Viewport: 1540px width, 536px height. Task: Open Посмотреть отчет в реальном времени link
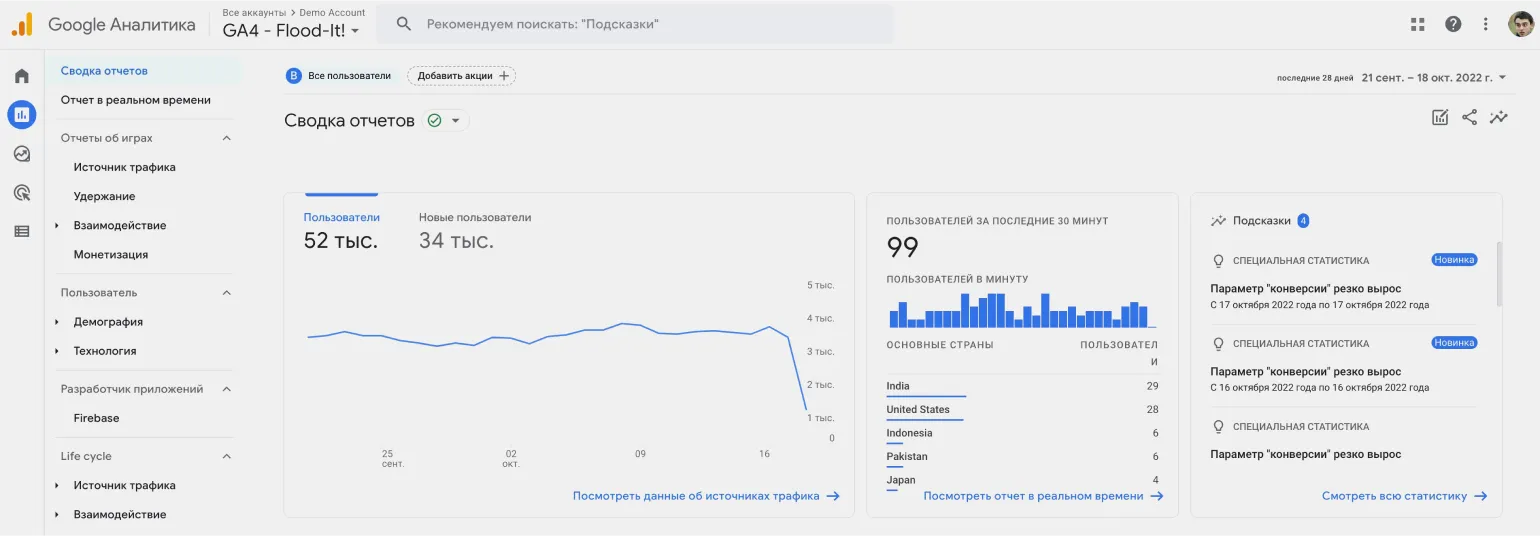point(1042,496)
